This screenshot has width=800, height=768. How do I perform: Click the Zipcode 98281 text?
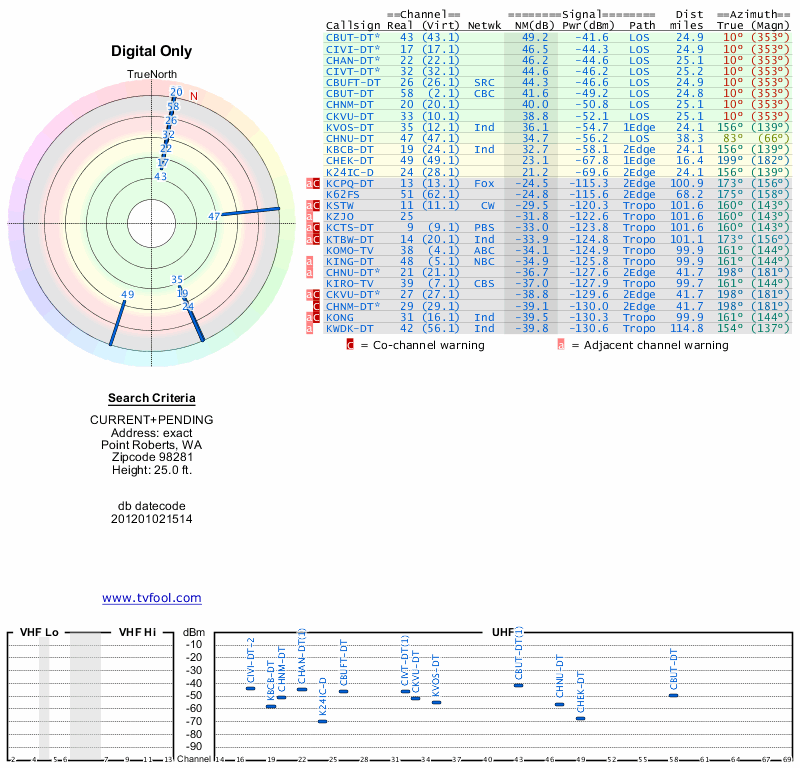tap(152, 457)
